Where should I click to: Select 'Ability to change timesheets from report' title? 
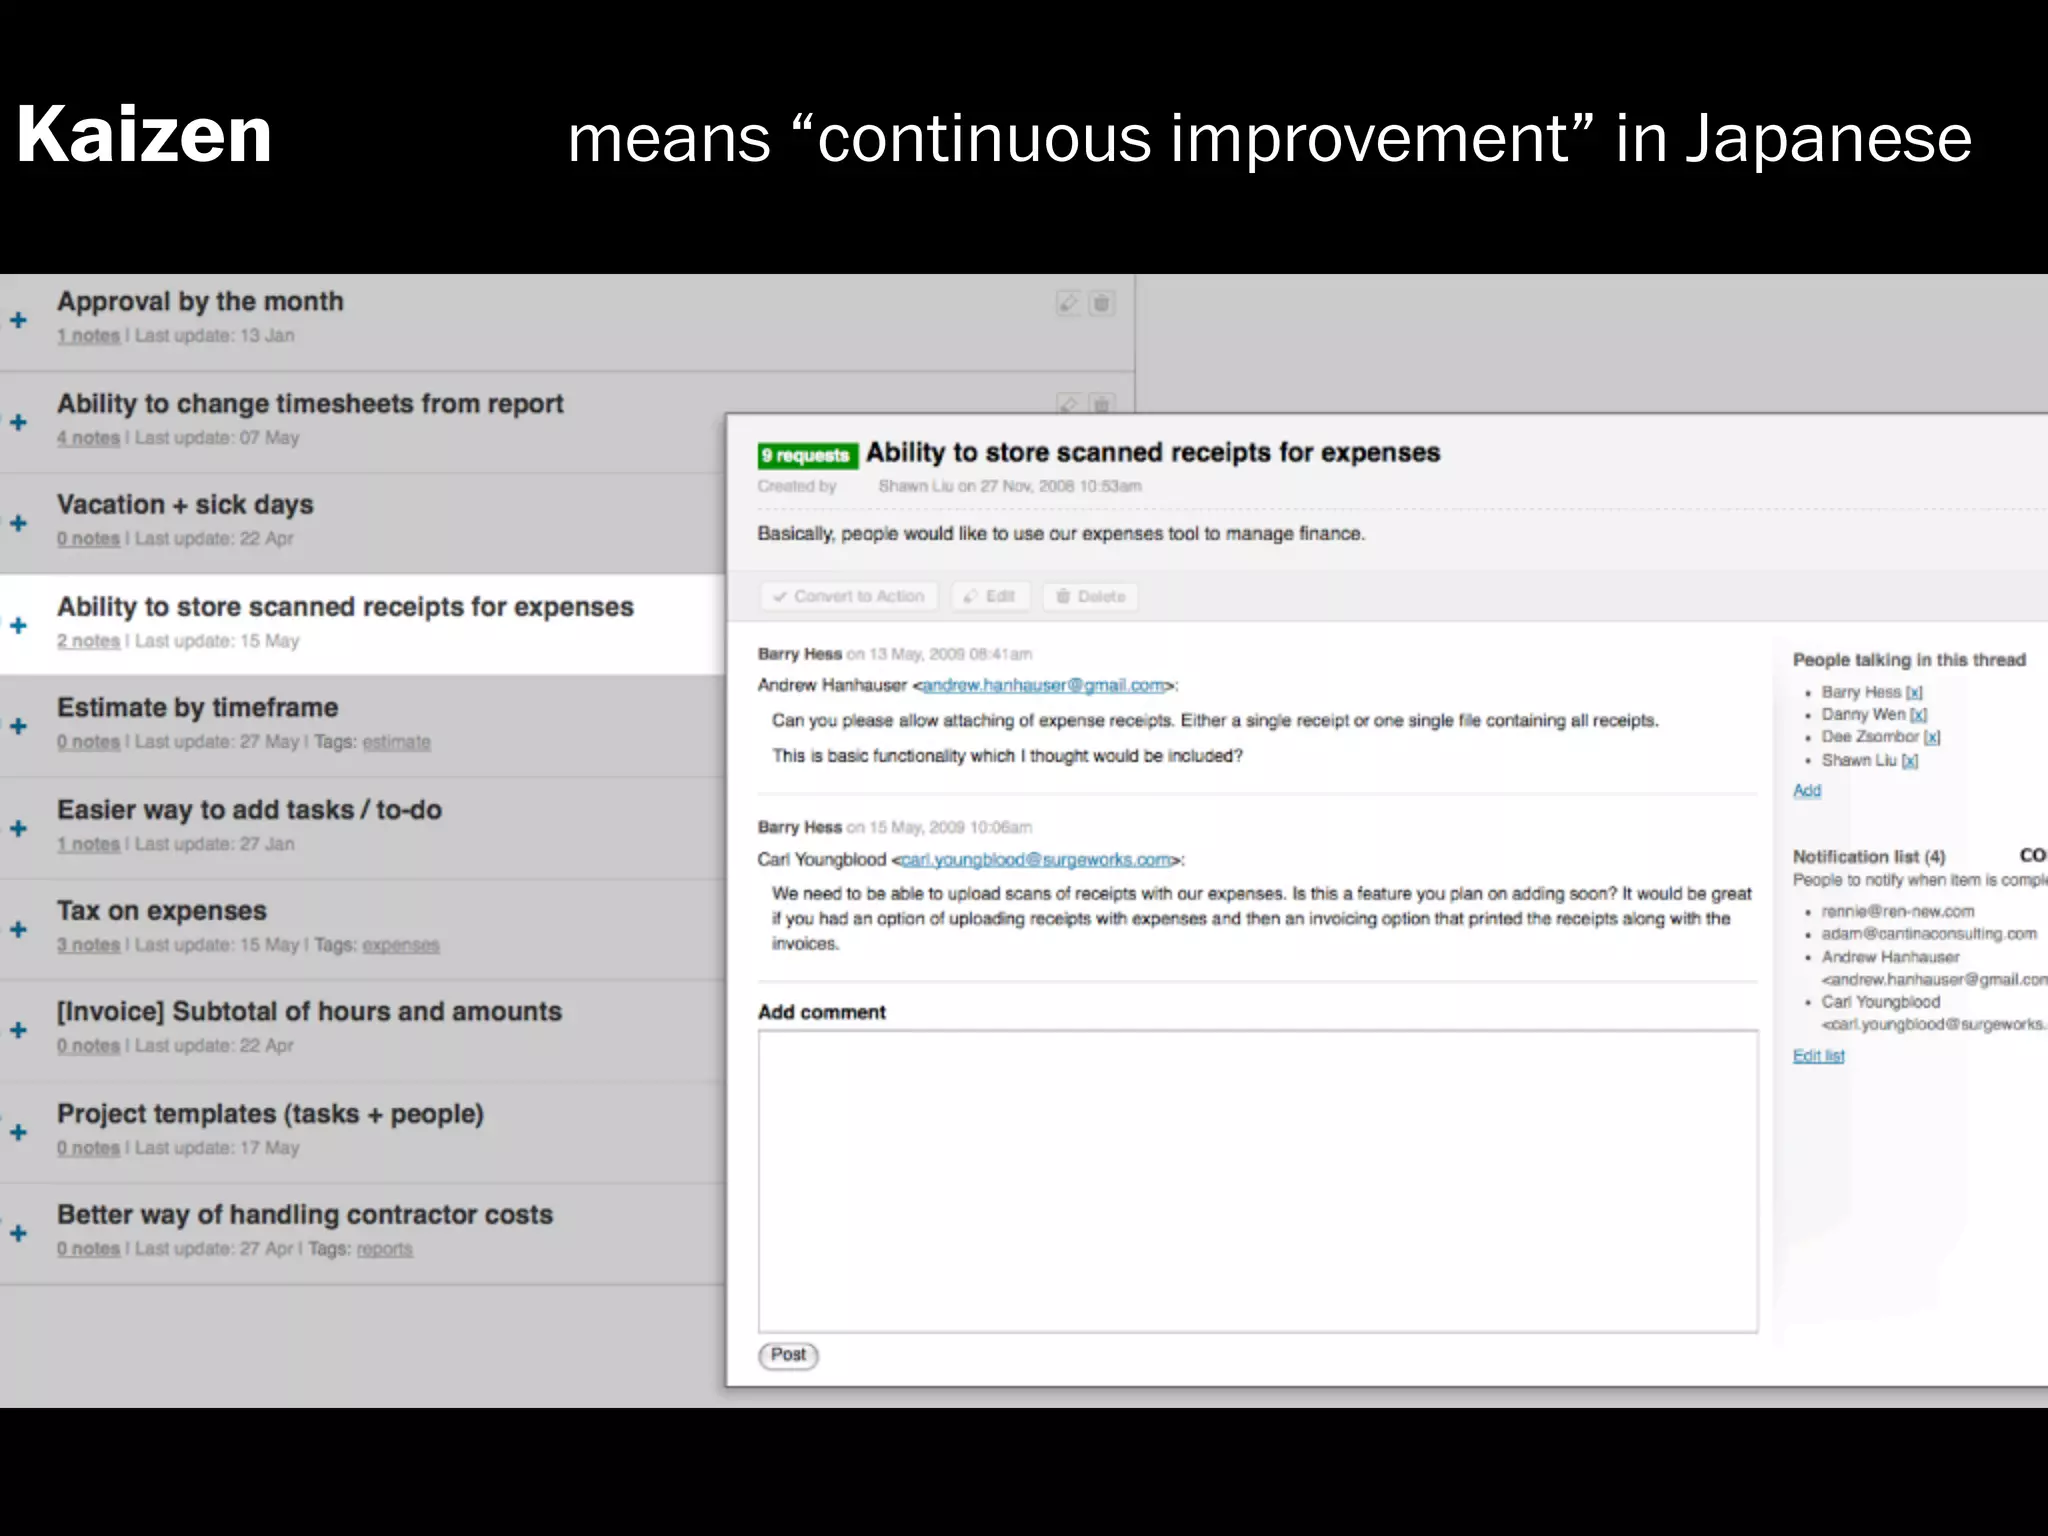click(310, 403)
